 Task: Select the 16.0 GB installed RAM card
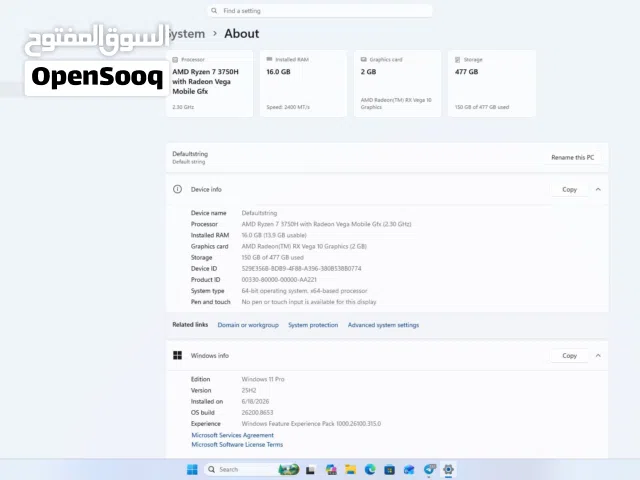click(303, 83)
